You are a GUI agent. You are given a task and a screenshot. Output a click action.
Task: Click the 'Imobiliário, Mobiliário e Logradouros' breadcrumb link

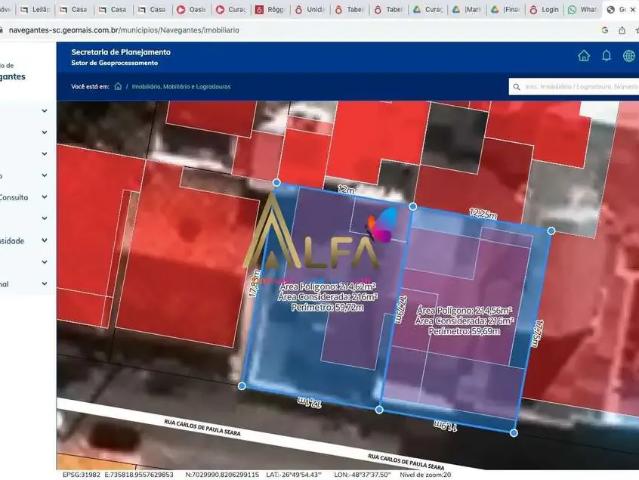[x=181, y=86]
